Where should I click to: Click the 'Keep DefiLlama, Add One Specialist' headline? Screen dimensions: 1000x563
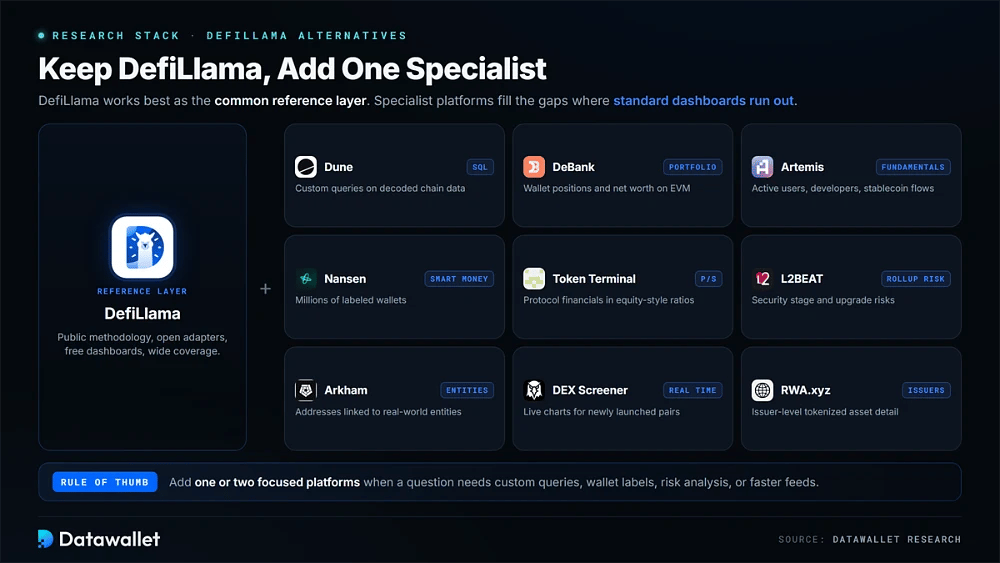292,69
